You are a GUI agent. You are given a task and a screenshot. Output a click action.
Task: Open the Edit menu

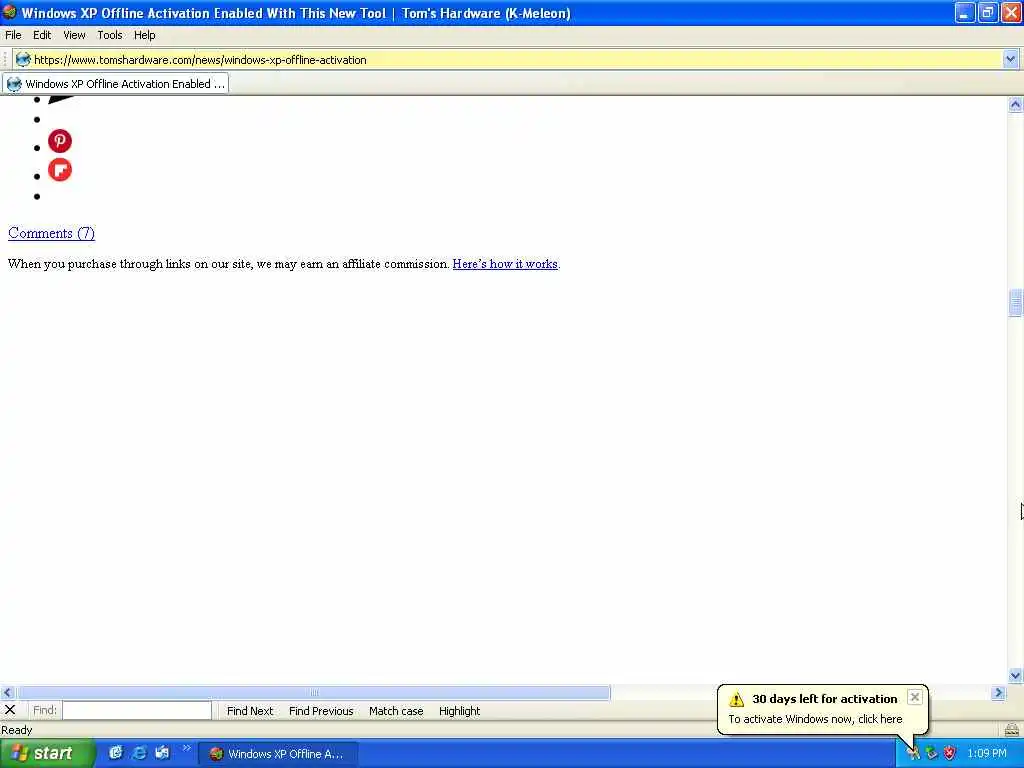tap(42, 35)
